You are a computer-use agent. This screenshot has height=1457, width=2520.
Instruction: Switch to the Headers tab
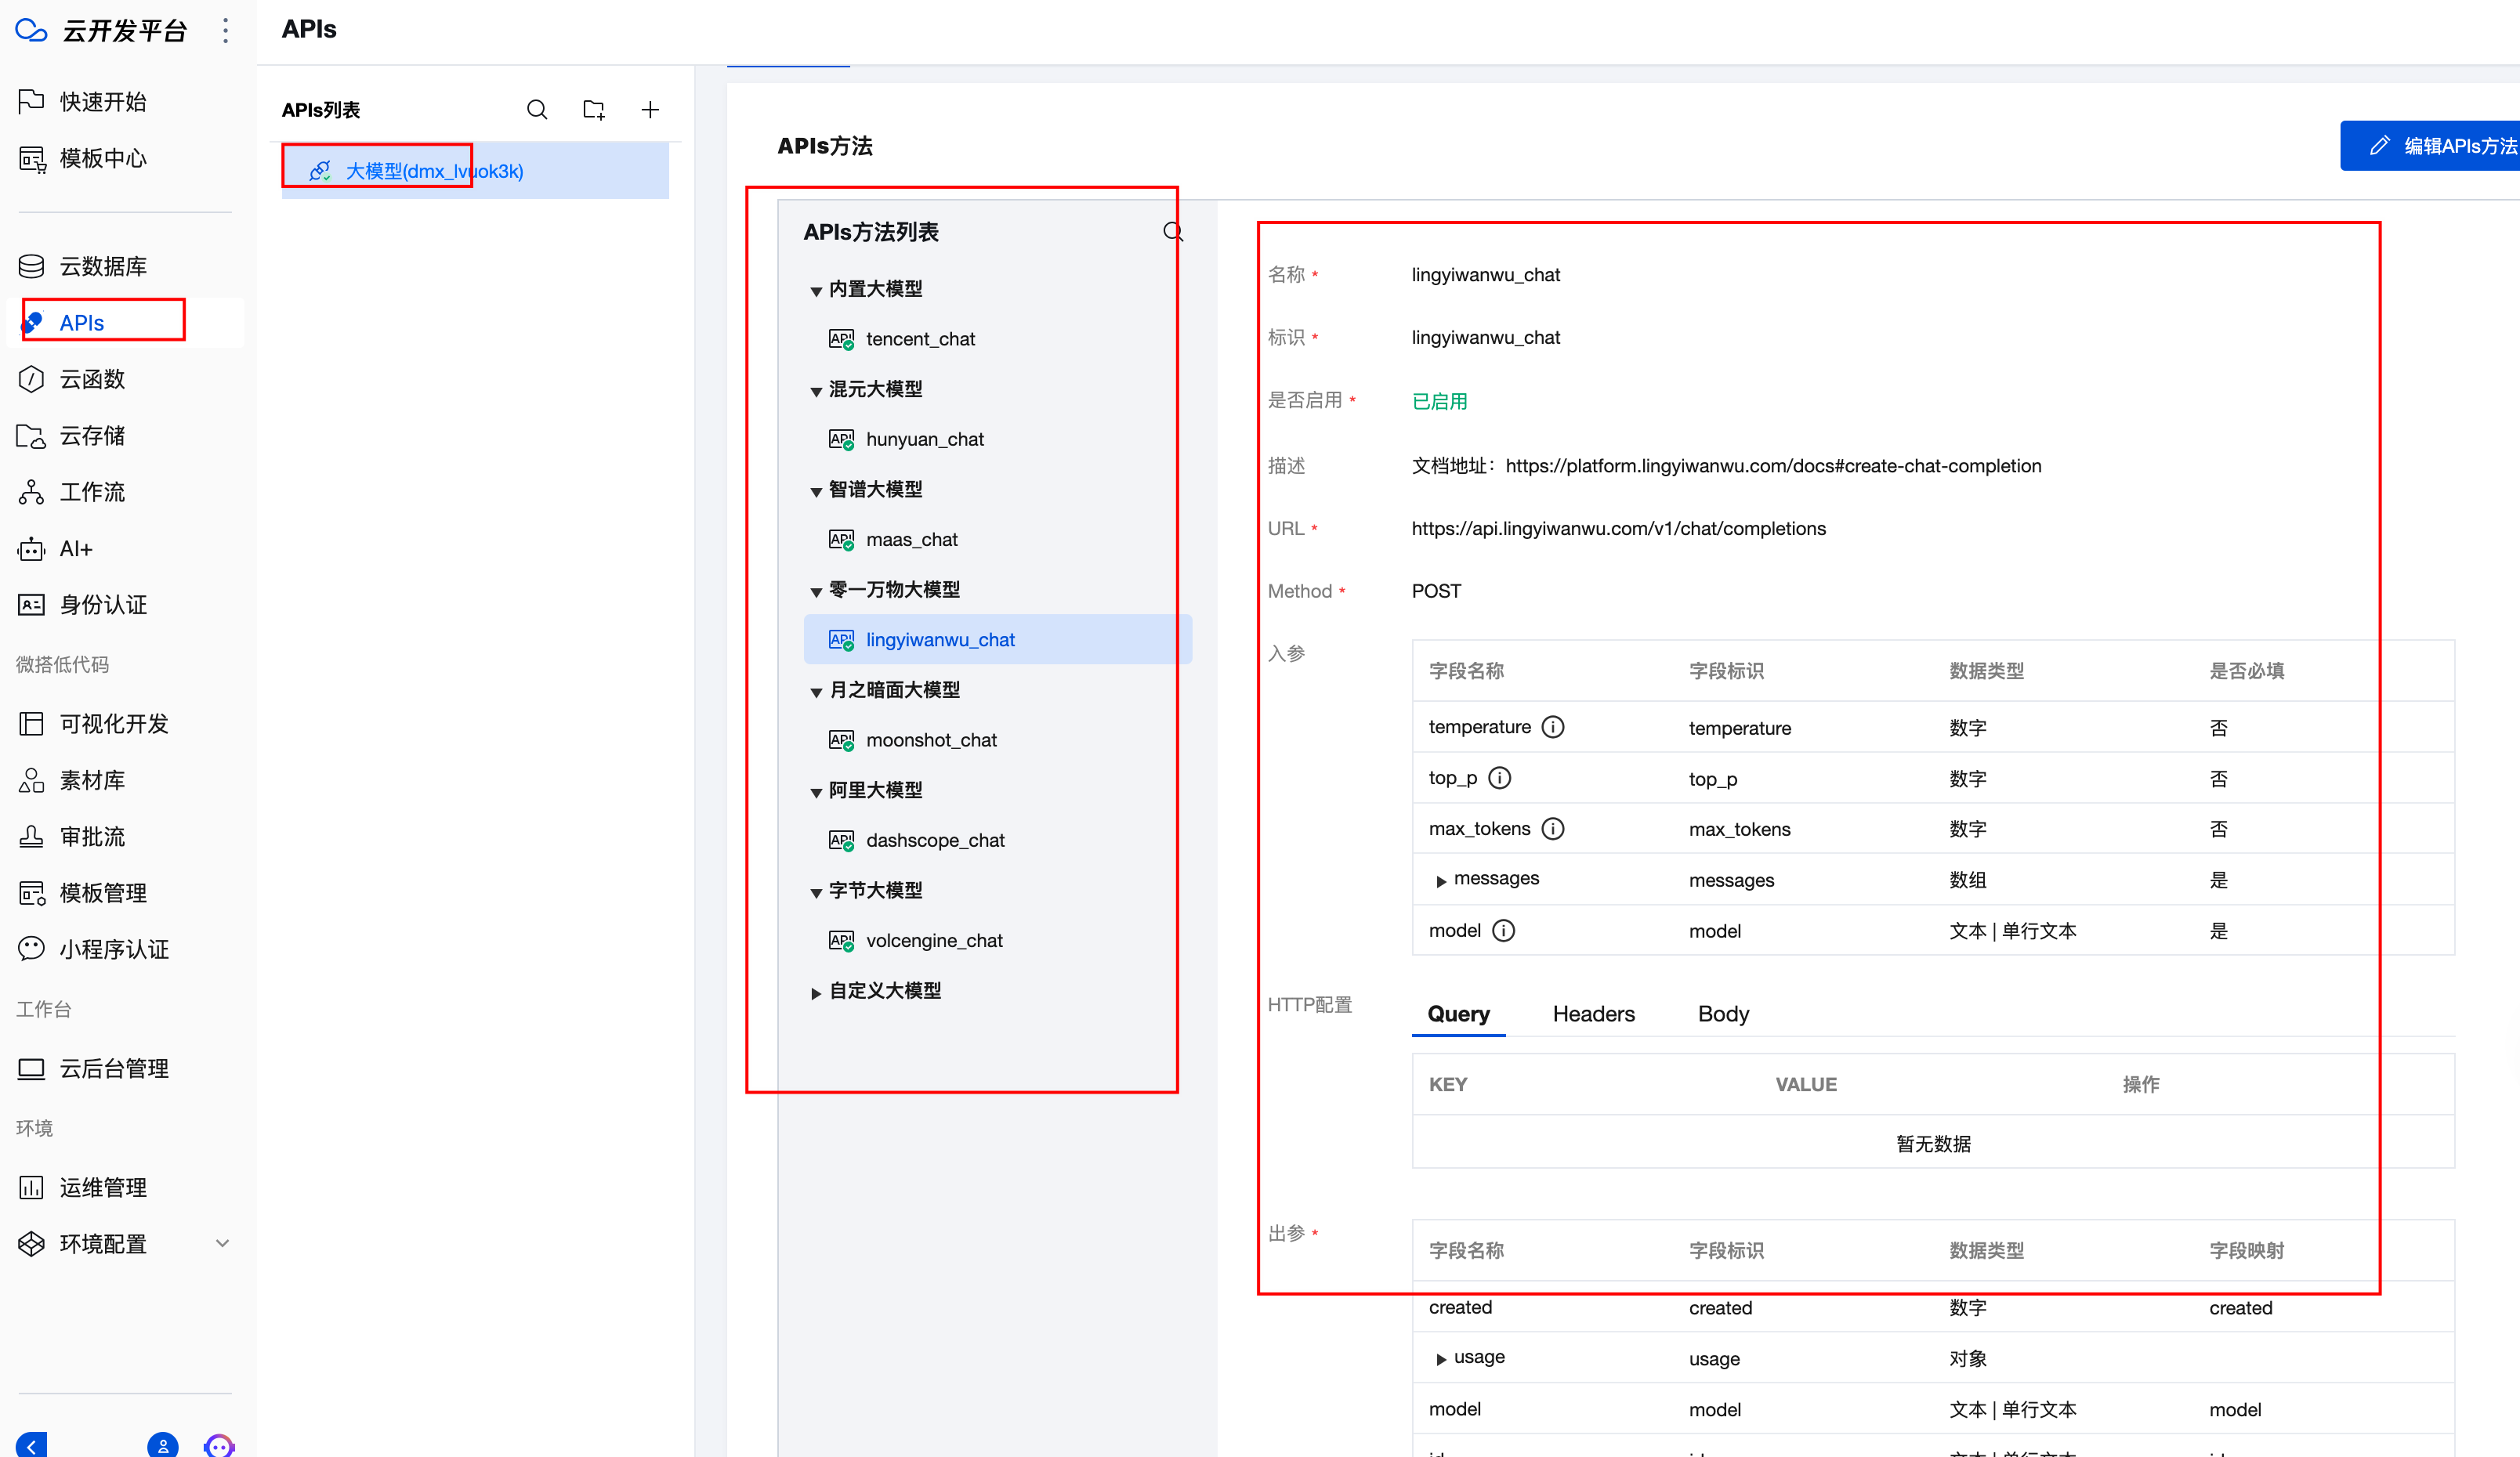(x=1593, y=1013)
